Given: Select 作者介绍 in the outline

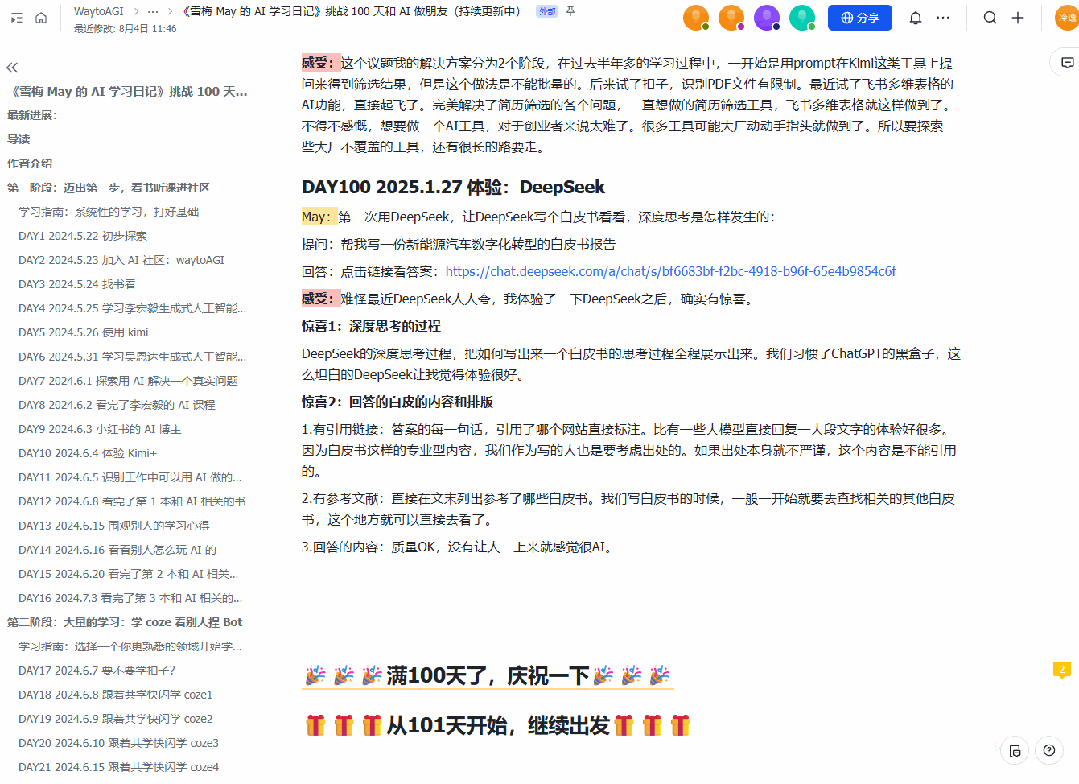Looking at the screenshot, I should point(30,163).
